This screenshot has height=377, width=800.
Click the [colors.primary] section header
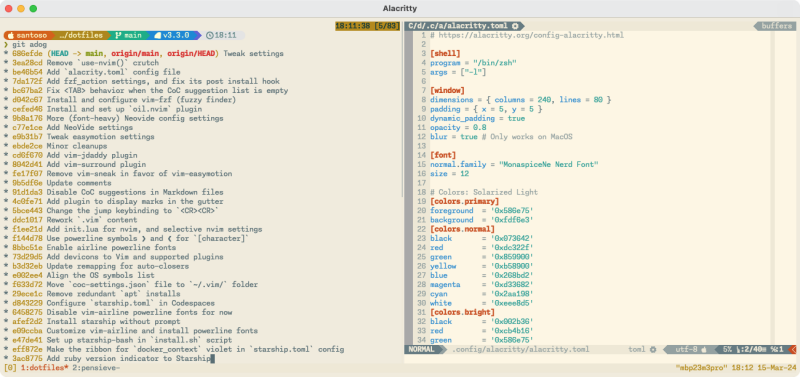pos(465,202)
